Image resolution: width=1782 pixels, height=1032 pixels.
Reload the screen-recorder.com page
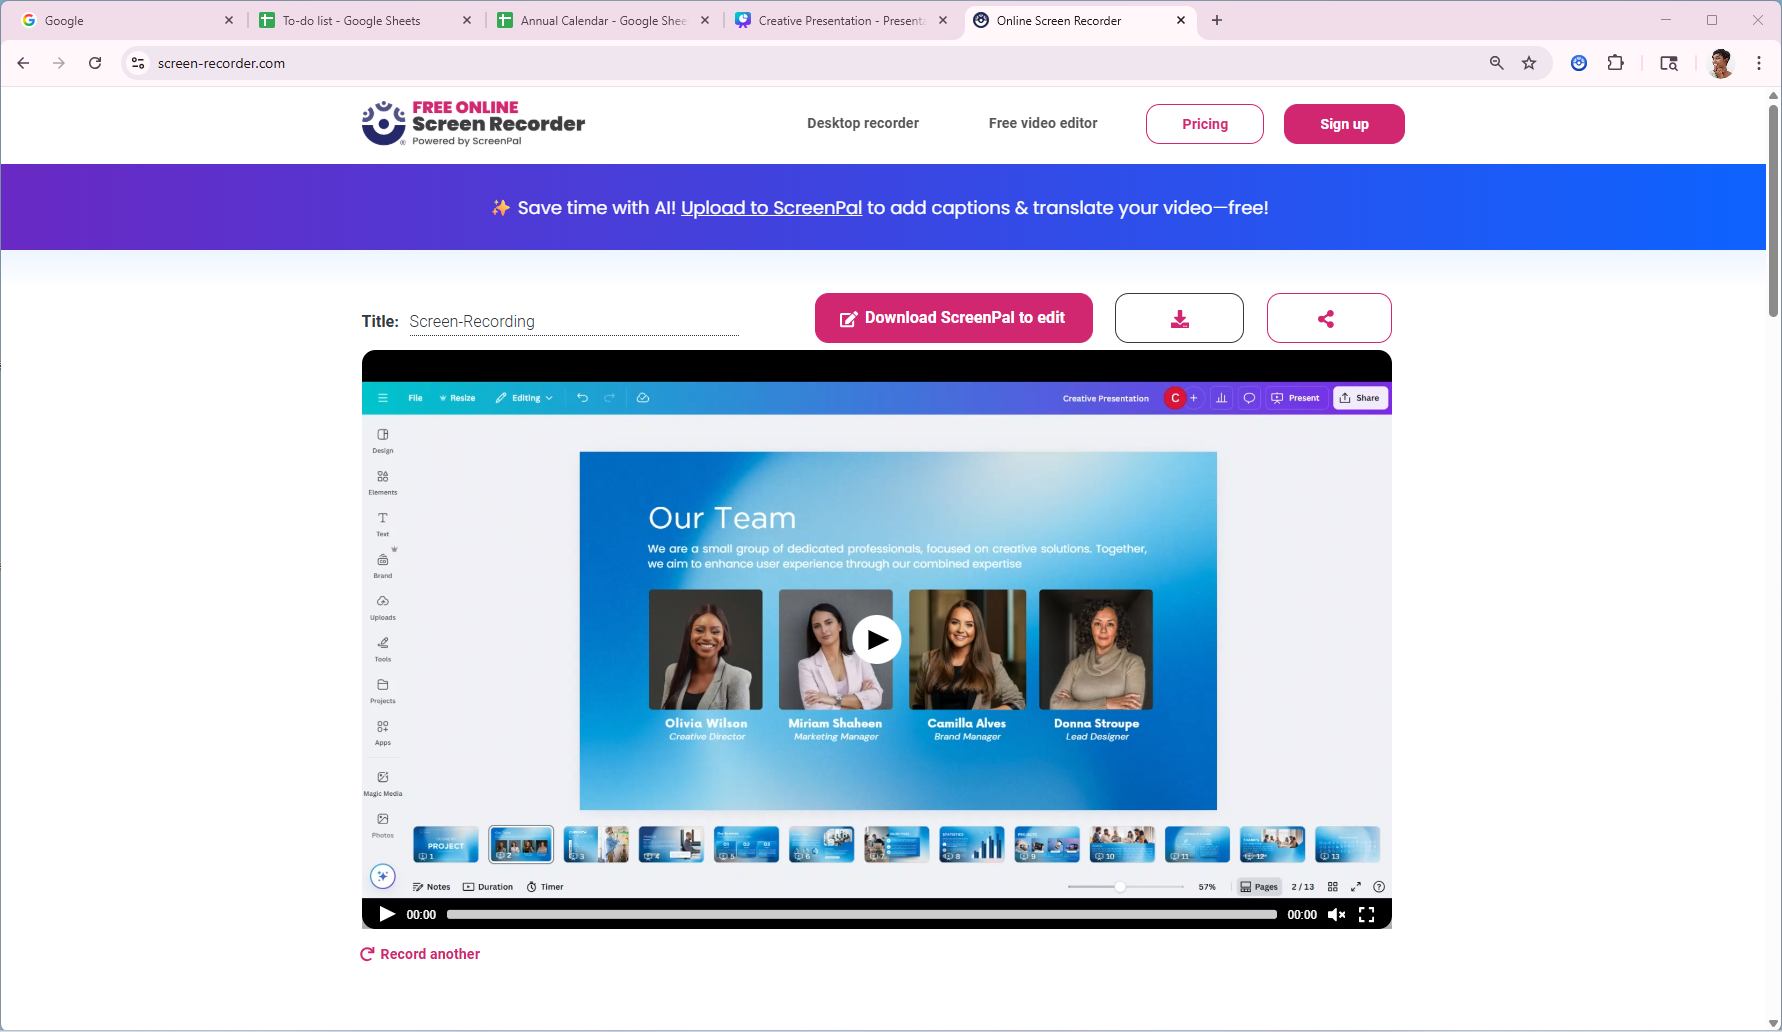pyautogui.click(x=95, y=63)
